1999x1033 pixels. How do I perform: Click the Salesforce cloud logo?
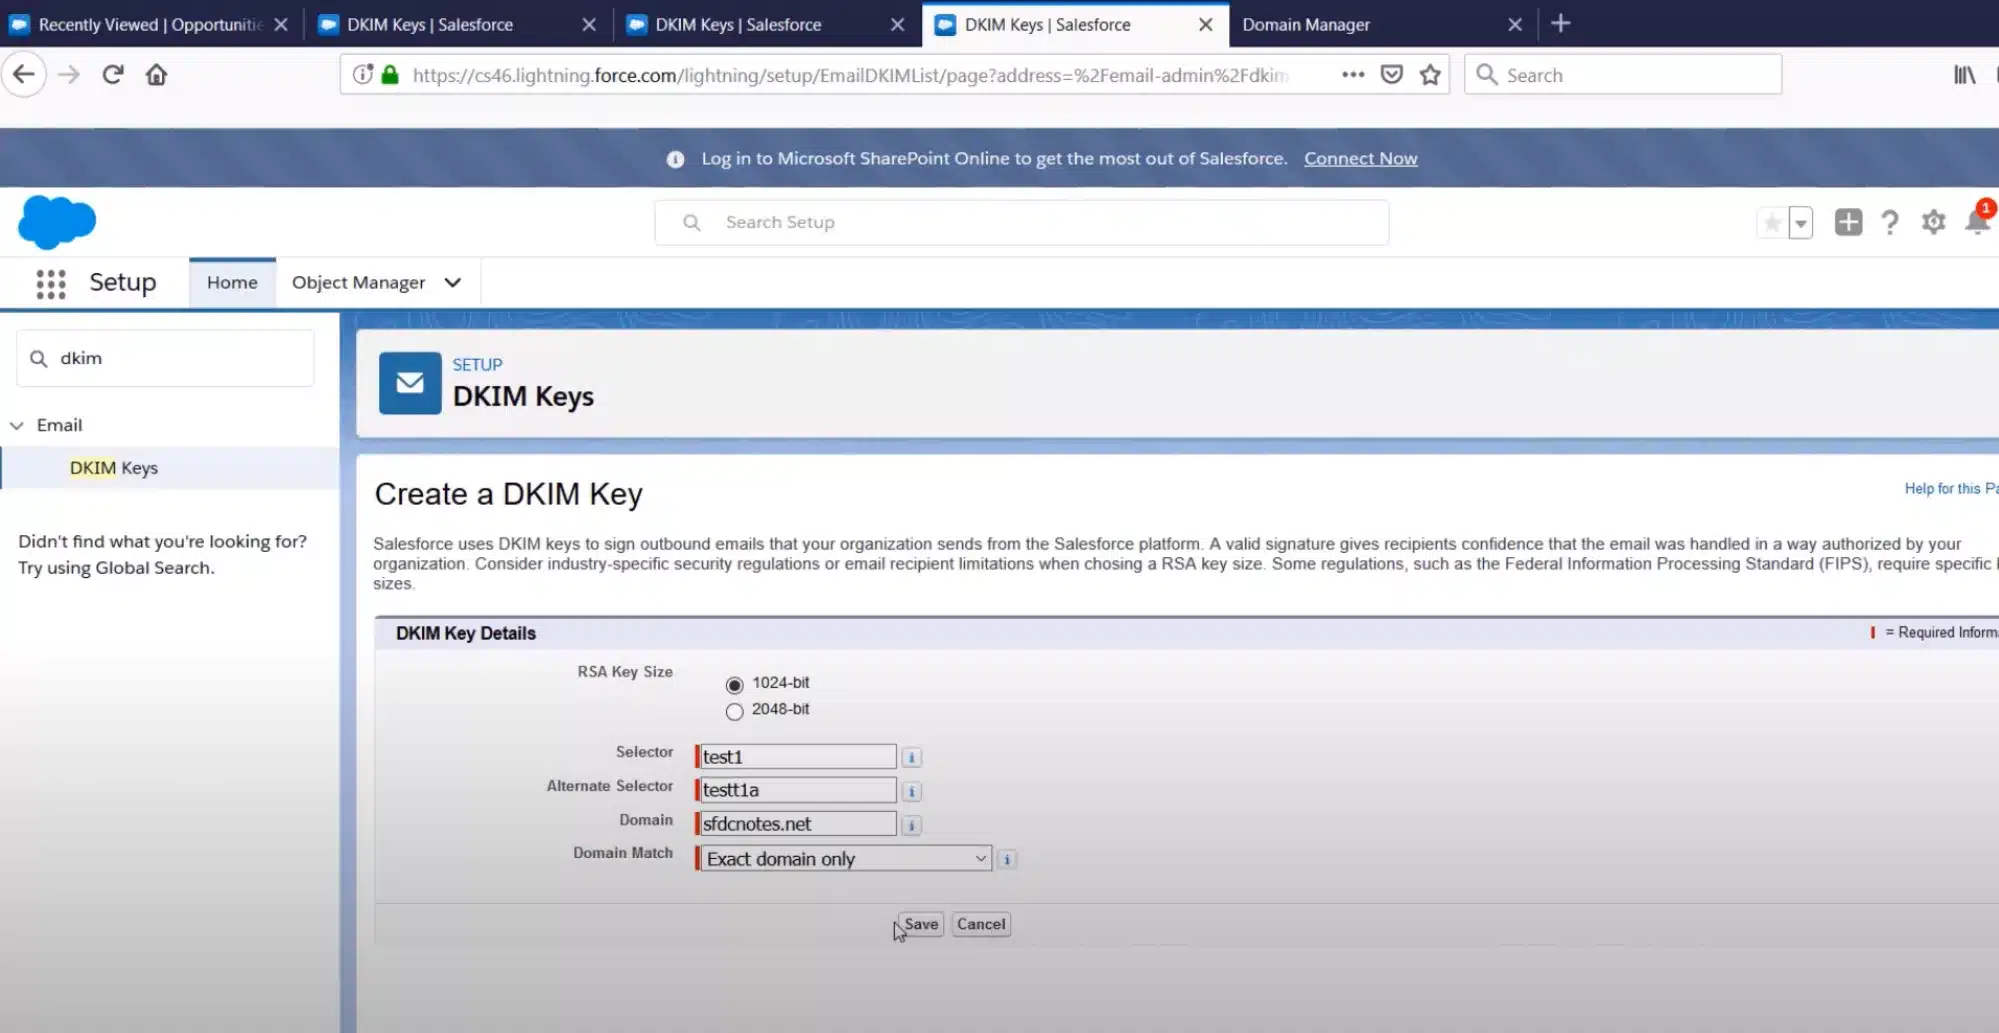pyautogui.click(x=57, y=222)
